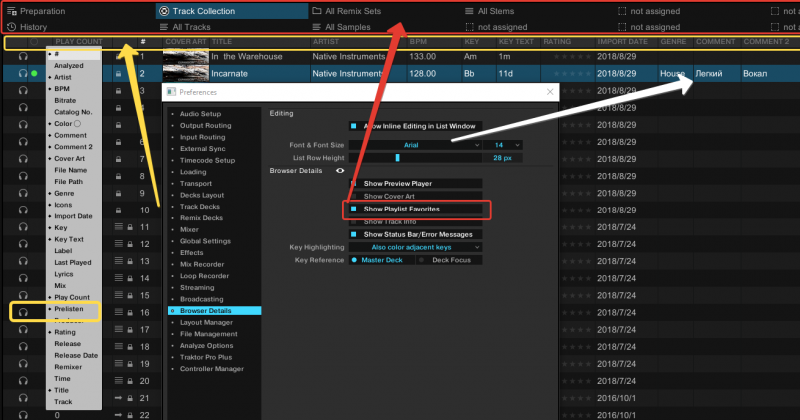Enable Show Cover Art checkbox
This screenshot has width=800, height=420.
pyautogui.click(x=354, y=196)
